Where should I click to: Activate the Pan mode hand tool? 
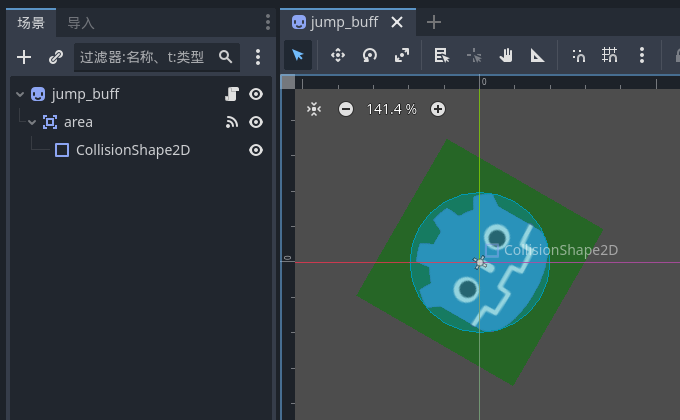[x=506, y=56]
